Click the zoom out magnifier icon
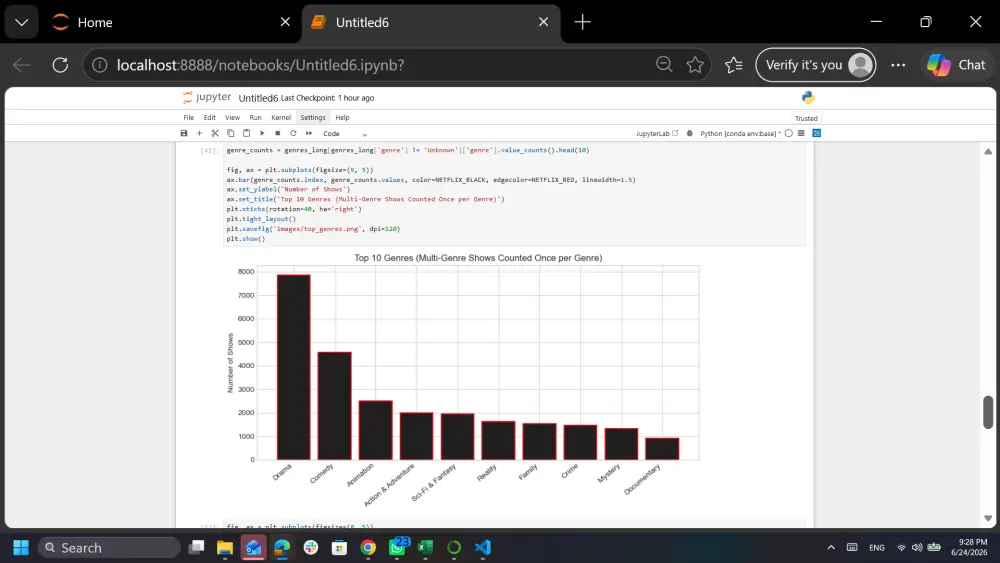 [664, 64]
